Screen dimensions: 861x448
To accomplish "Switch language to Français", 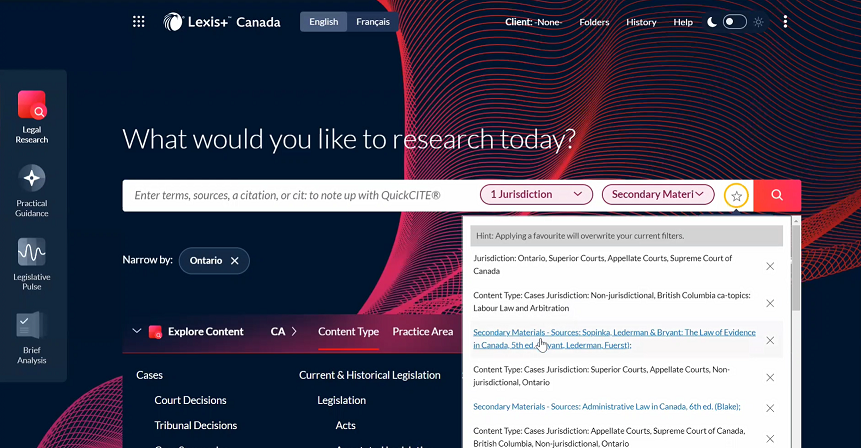I will [x=373, y=22].
